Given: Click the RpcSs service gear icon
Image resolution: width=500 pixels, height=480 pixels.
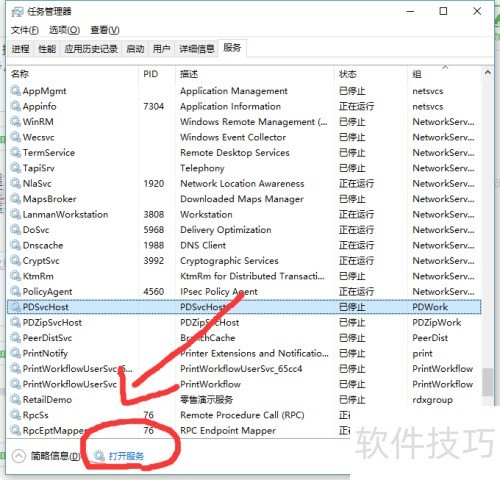Looking at the screenshot, I should (x=15, y=415).
